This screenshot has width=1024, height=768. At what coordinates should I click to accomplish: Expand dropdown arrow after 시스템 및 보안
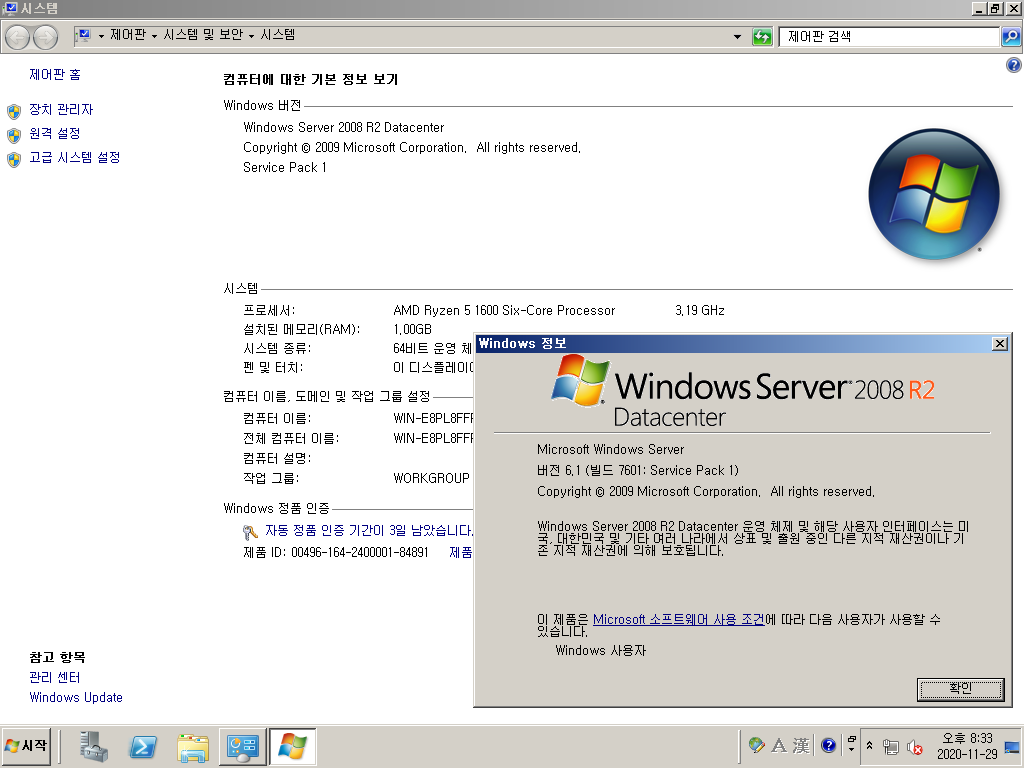coord(251,36)
